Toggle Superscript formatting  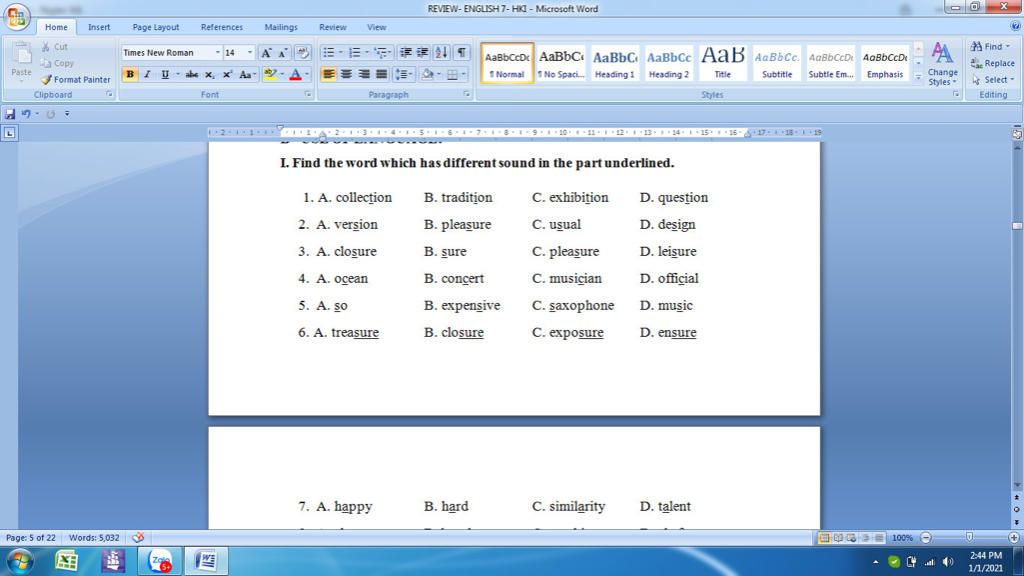(x=227, y=74)
